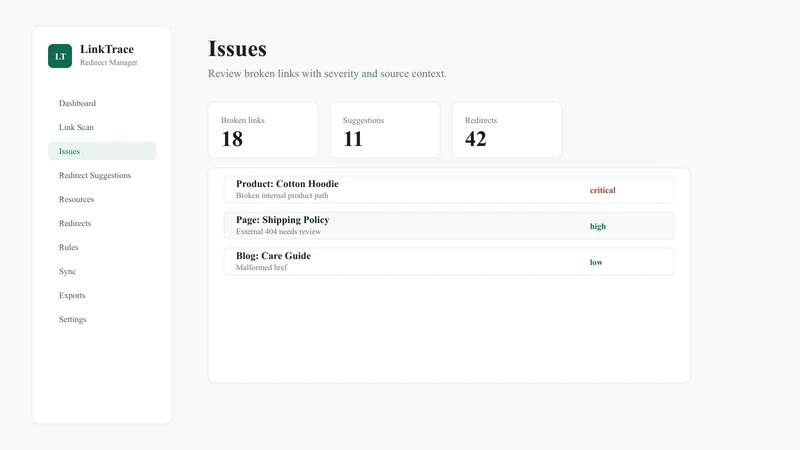Click the LT LinkTrace logo icon
Screen dimensions: 800x450
[60, 56]
